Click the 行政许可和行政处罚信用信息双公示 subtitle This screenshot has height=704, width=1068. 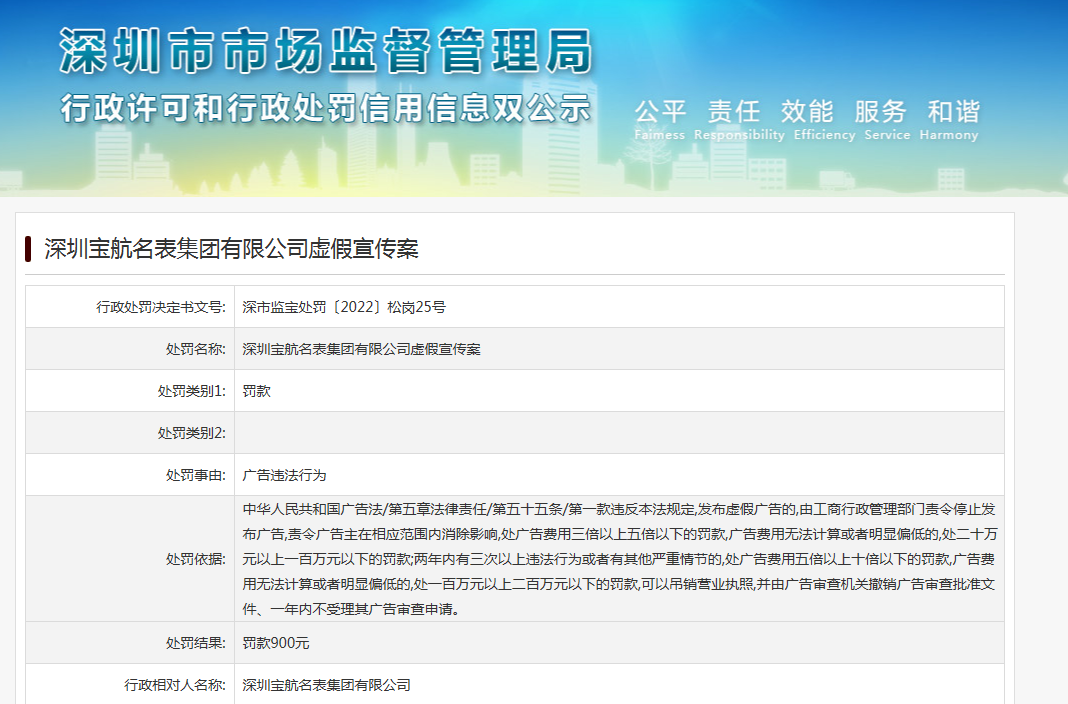[326, 108]
